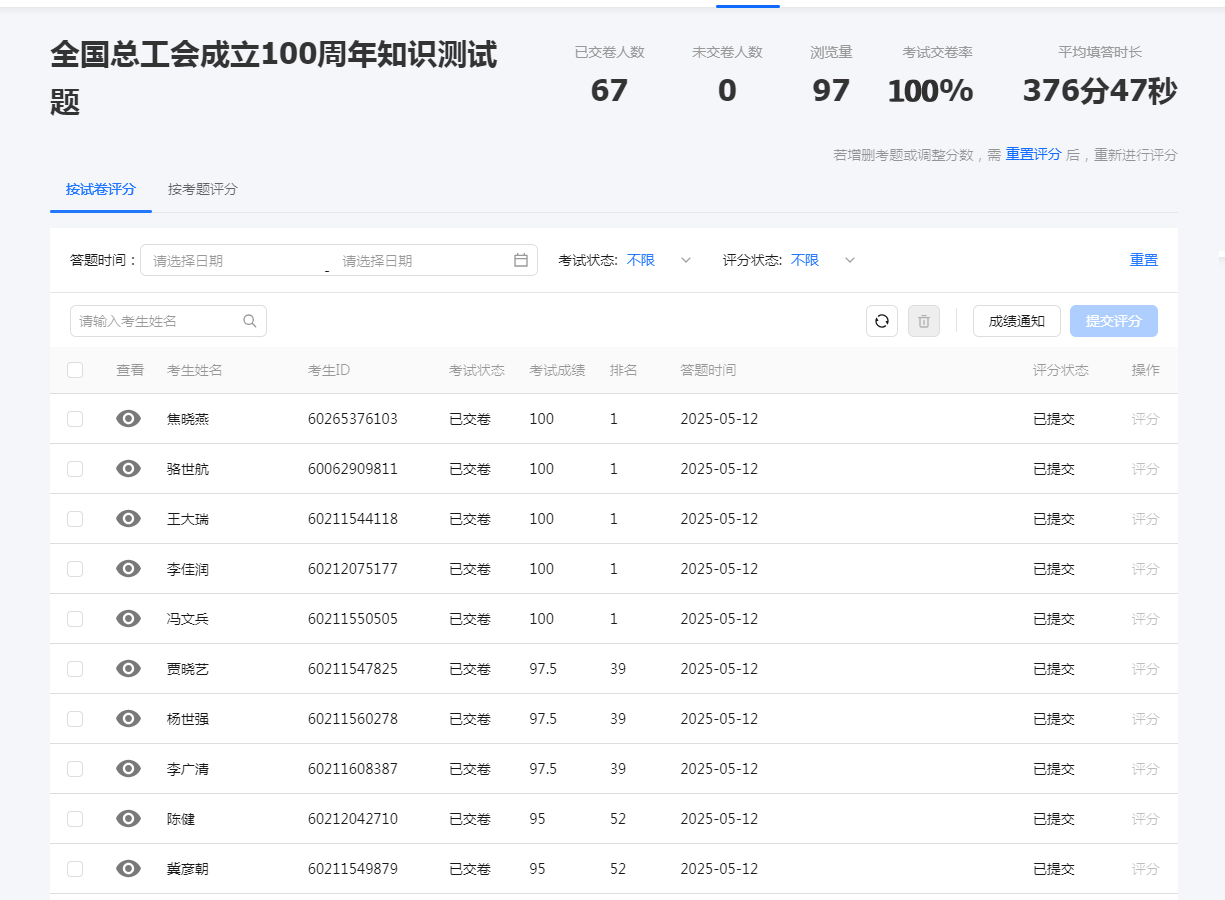Open the calendar icon for 答题时间

pyautogui.click(x=520, y=259)
